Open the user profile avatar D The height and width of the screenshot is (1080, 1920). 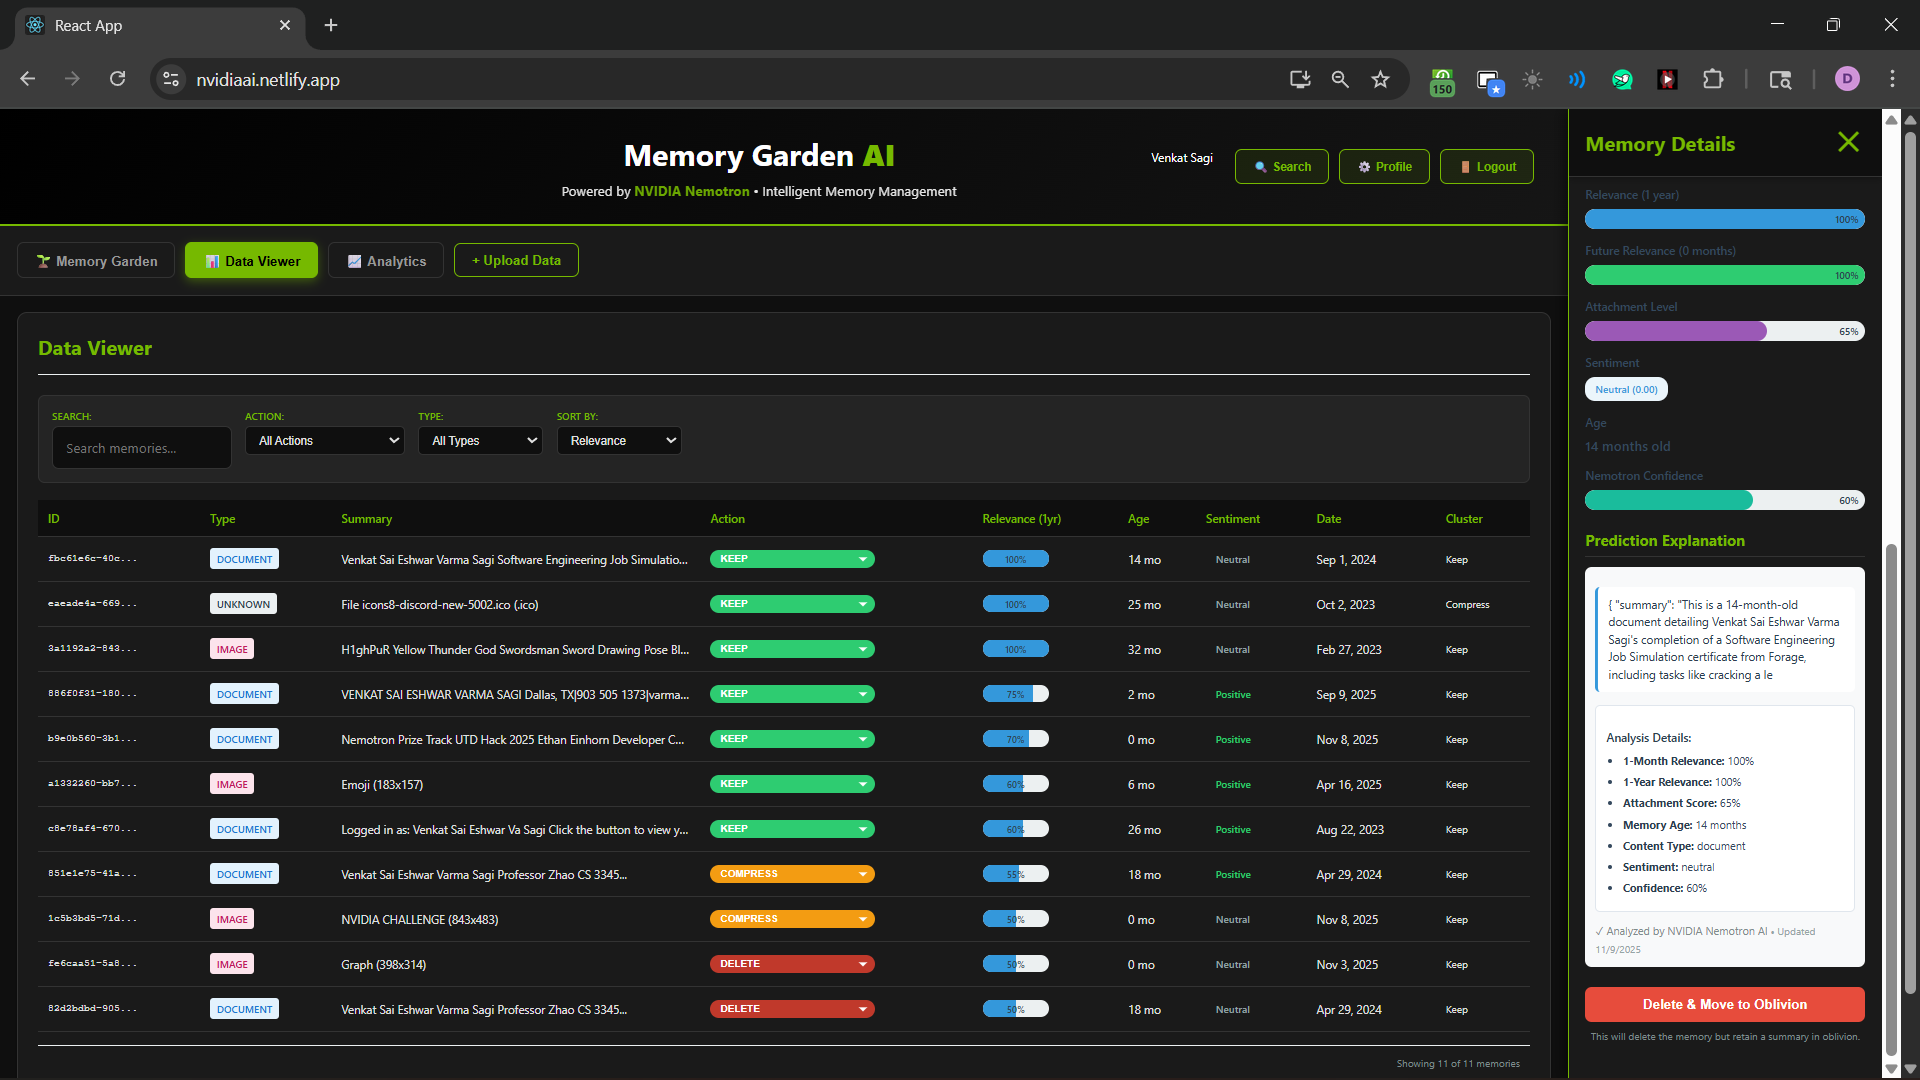pos(1847,79)
